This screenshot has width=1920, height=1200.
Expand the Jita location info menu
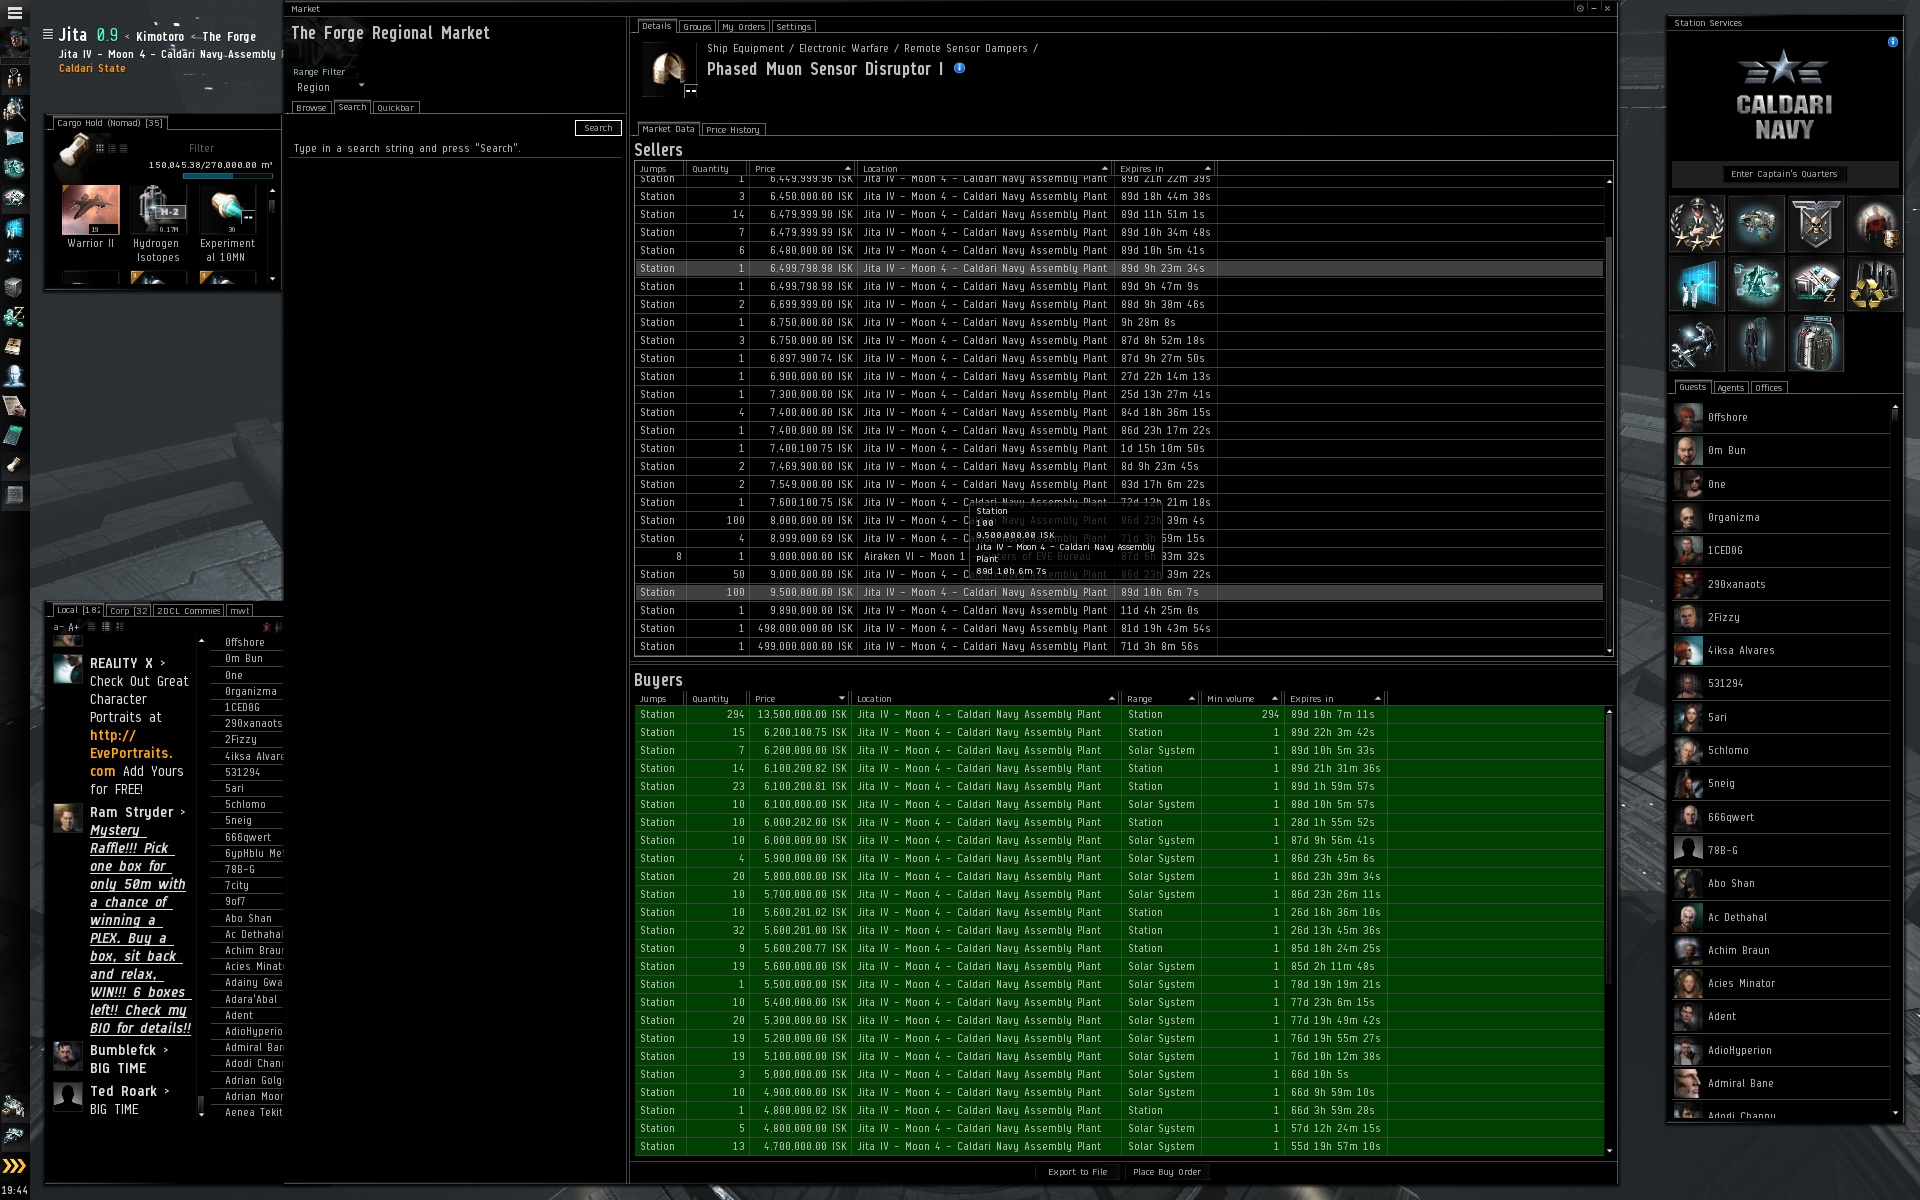tap(47, 34)
